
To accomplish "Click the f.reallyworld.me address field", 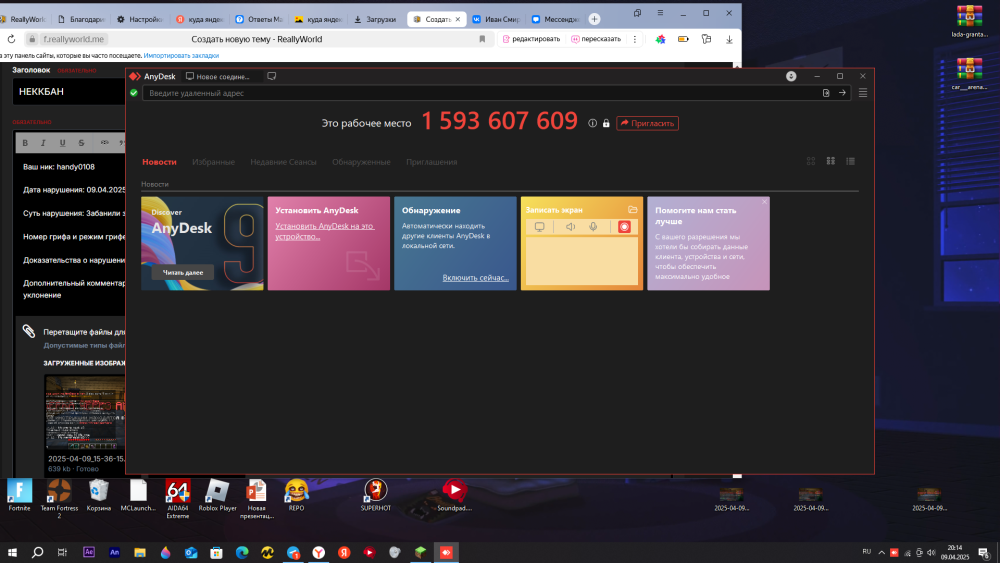I will (x=73, y=39).
